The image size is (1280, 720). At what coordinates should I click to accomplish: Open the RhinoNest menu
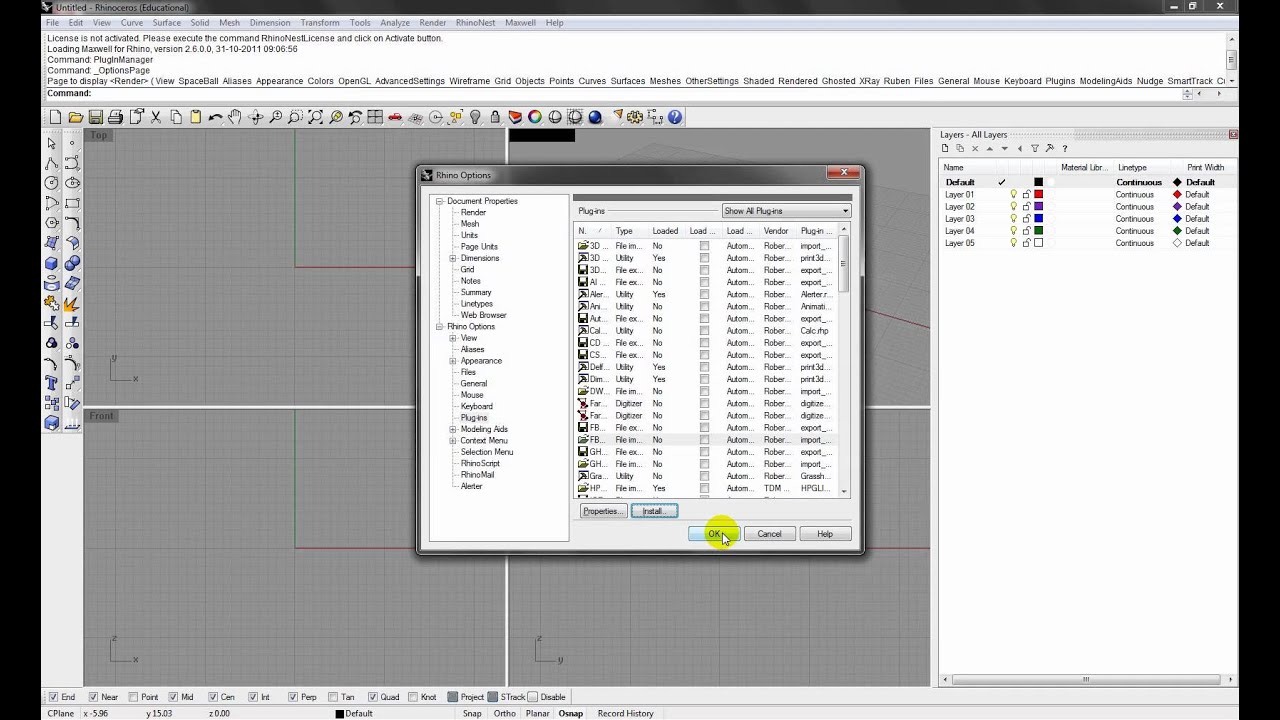(476, 23)
